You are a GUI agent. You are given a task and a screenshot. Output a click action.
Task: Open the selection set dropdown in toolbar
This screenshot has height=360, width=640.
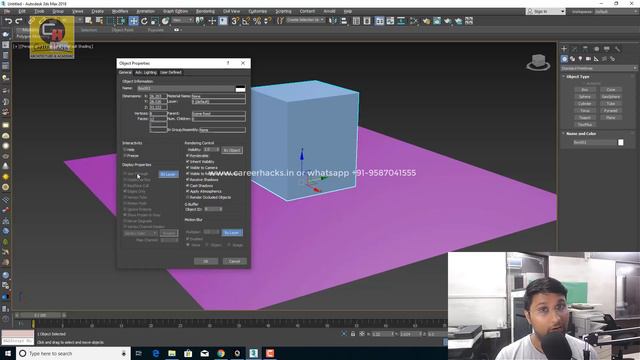(305, 20)
